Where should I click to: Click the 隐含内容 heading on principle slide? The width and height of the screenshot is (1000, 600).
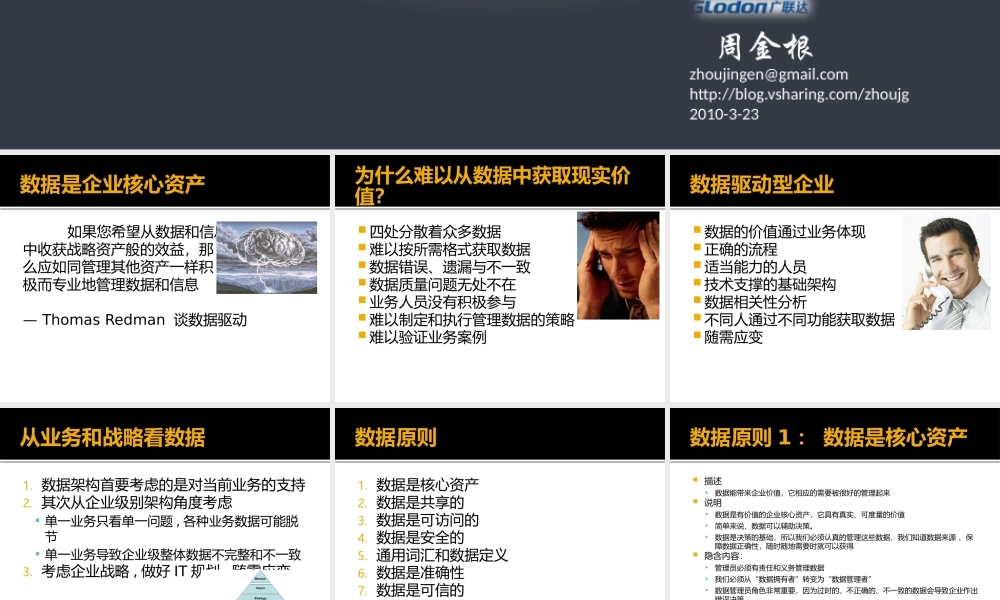click(x=723, y=556)
